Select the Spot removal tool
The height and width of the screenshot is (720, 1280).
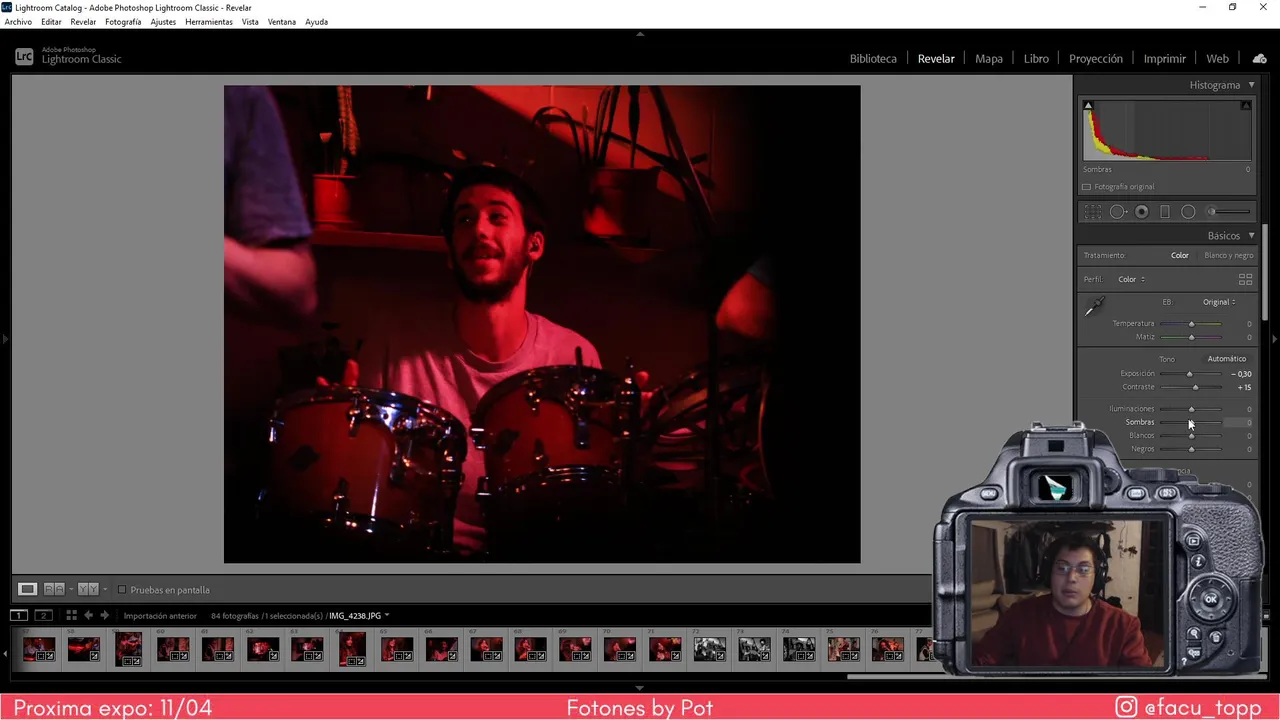click(x=1118, y=212)
